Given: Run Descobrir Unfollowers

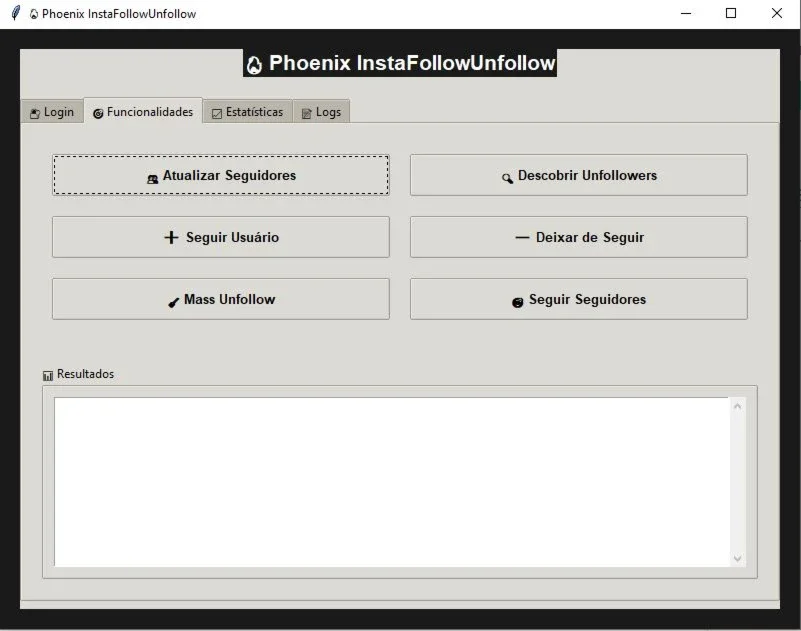Looking at the screenshot, I should click(x=579, y=175).
